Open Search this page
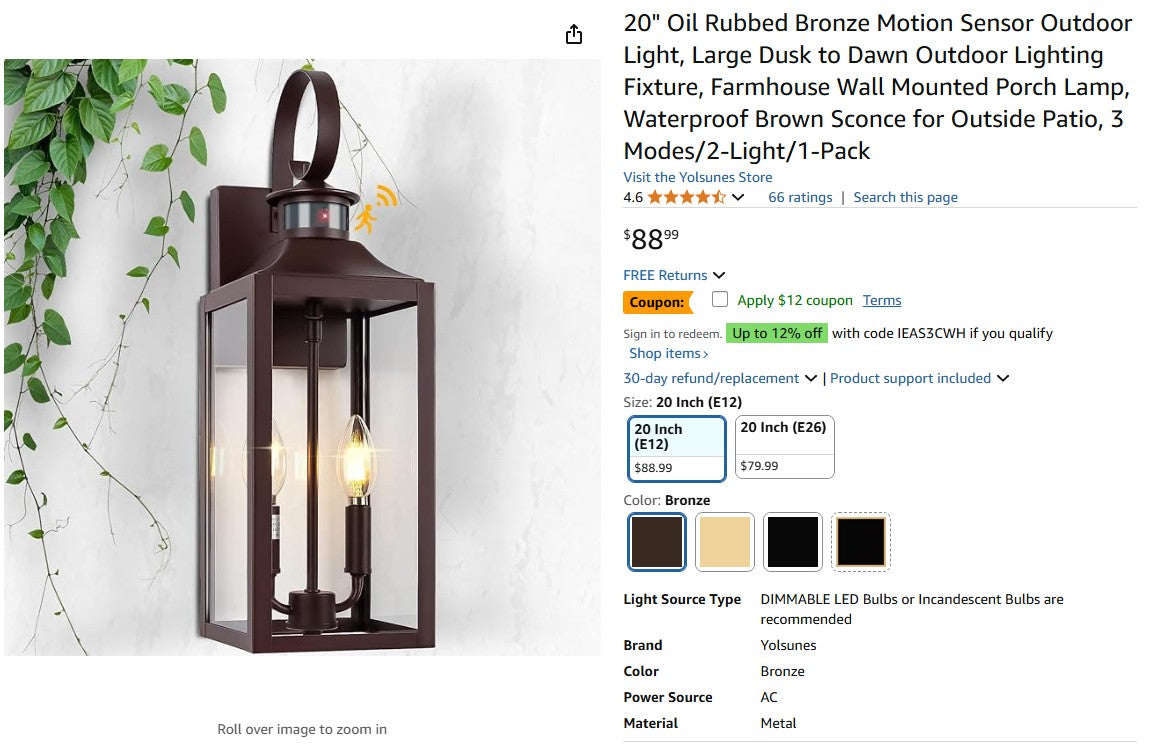Image resolution: width=1158 pixels, height=750 pixels. point(905,197)
